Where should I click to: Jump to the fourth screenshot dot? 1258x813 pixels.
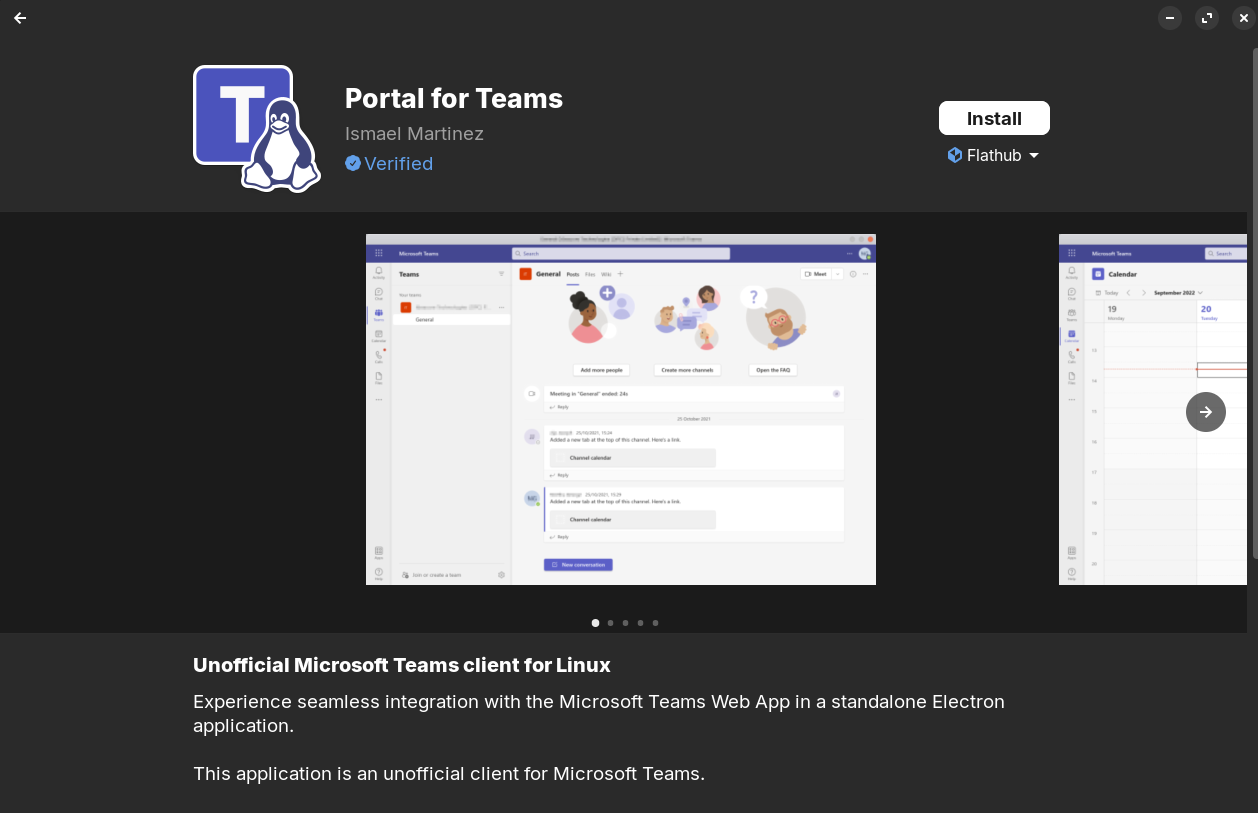point(641,623)
